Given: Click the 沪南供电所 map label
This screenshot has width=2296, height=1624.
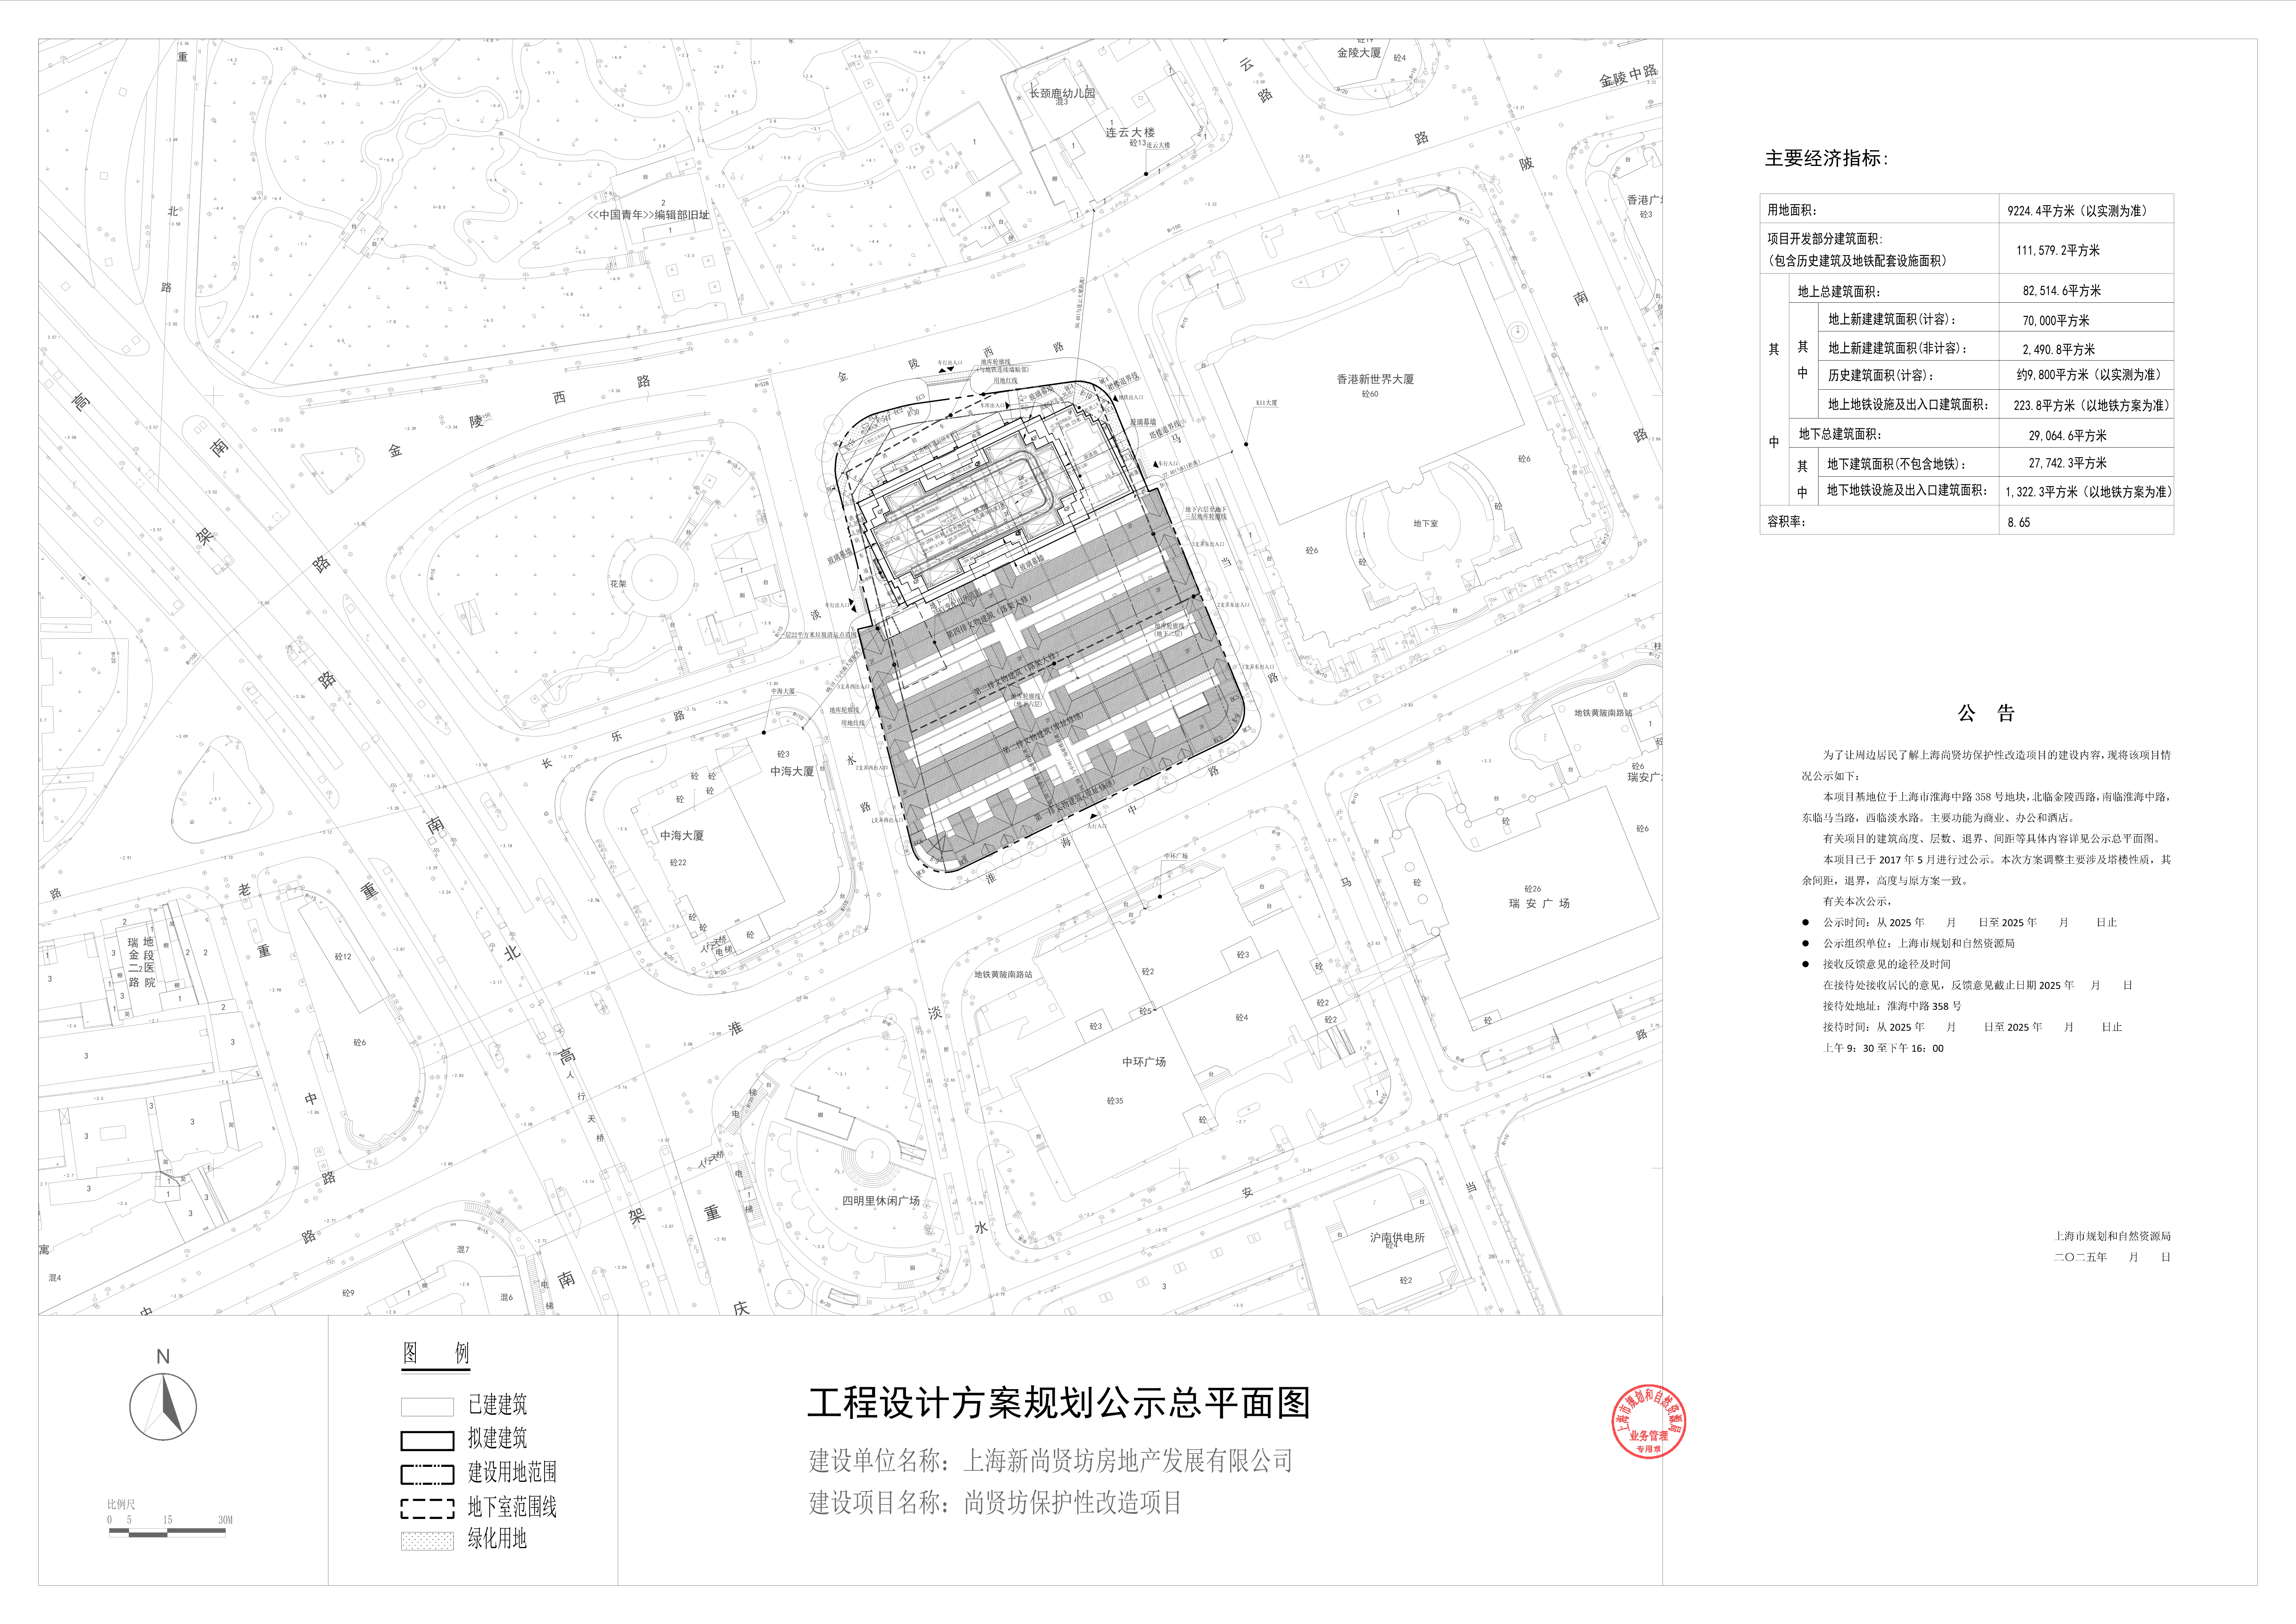Looking at the screenshot, I should (x=1397, y=1237).
